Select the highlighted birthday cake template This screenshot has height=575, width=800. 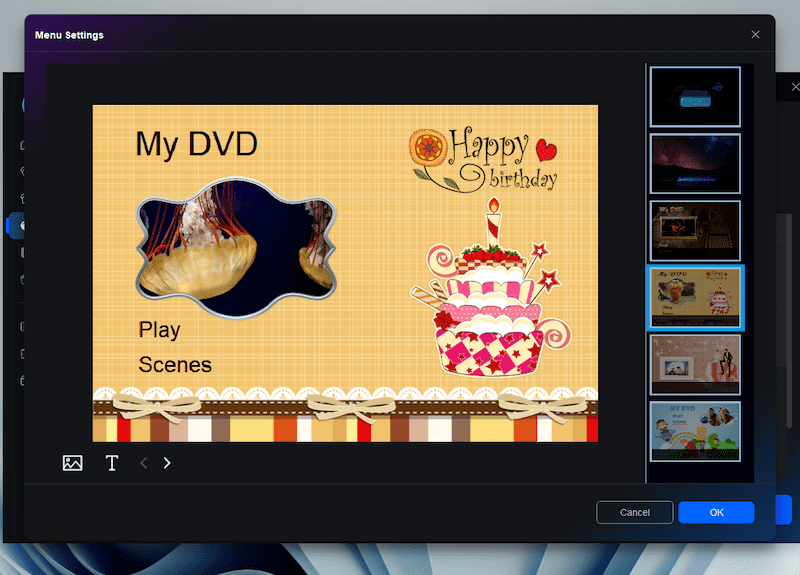(695, 297)
